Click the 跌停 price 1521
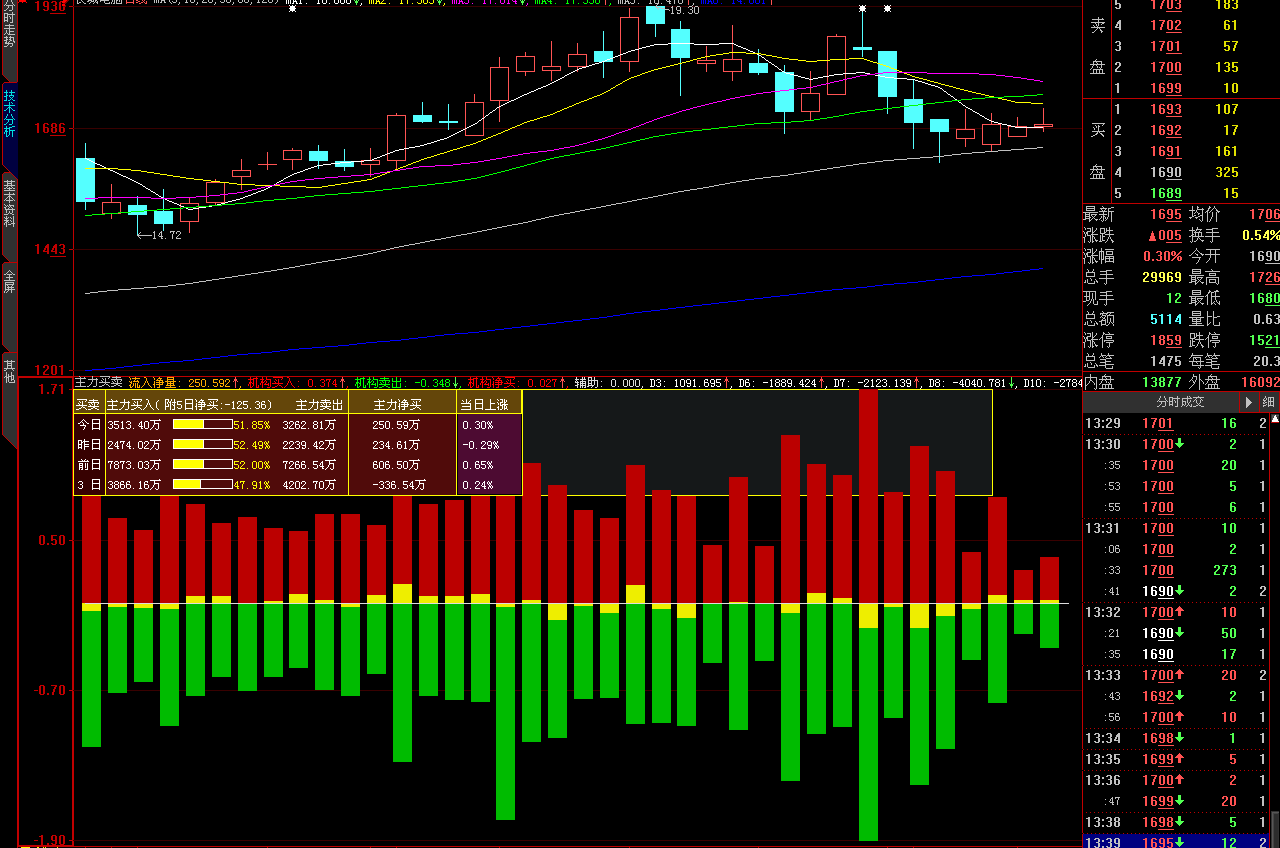Screen dimensions: 1280x848 pyautogui.click(x=1263, y=340)
